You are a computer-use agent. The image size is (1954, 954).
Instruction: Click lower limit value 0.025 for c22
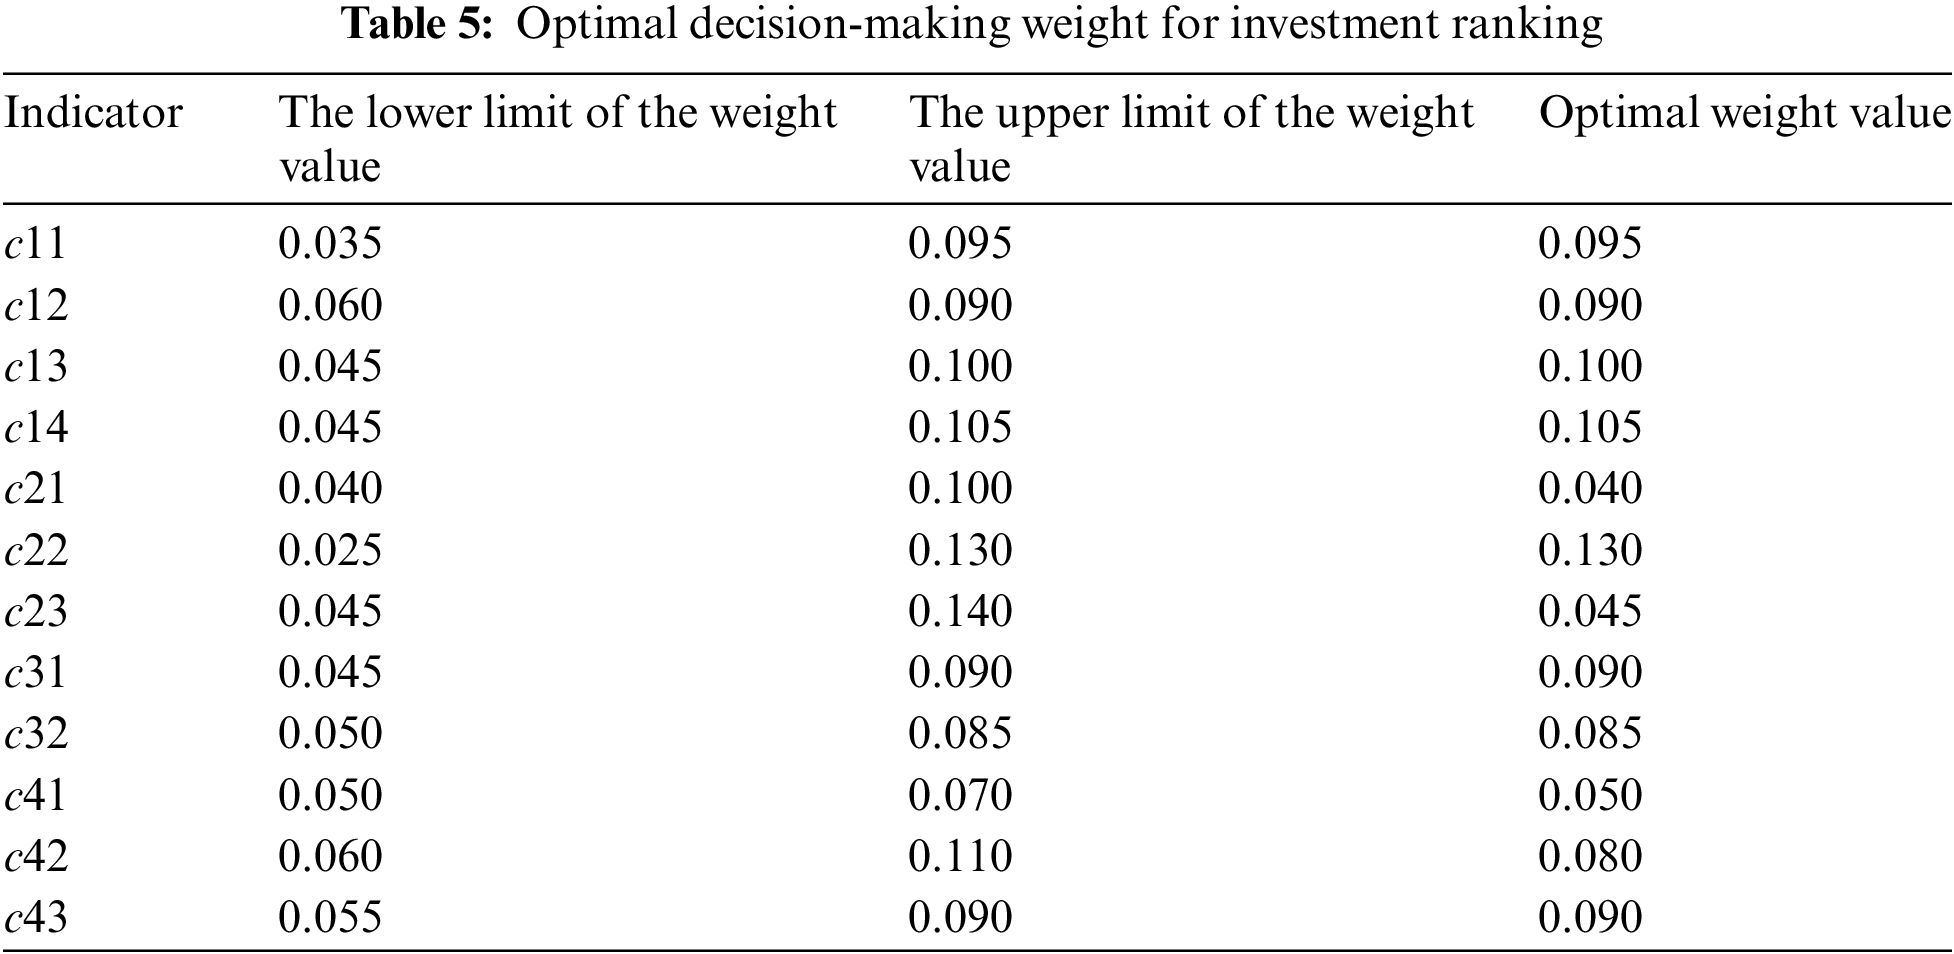[x=330, y=551]
